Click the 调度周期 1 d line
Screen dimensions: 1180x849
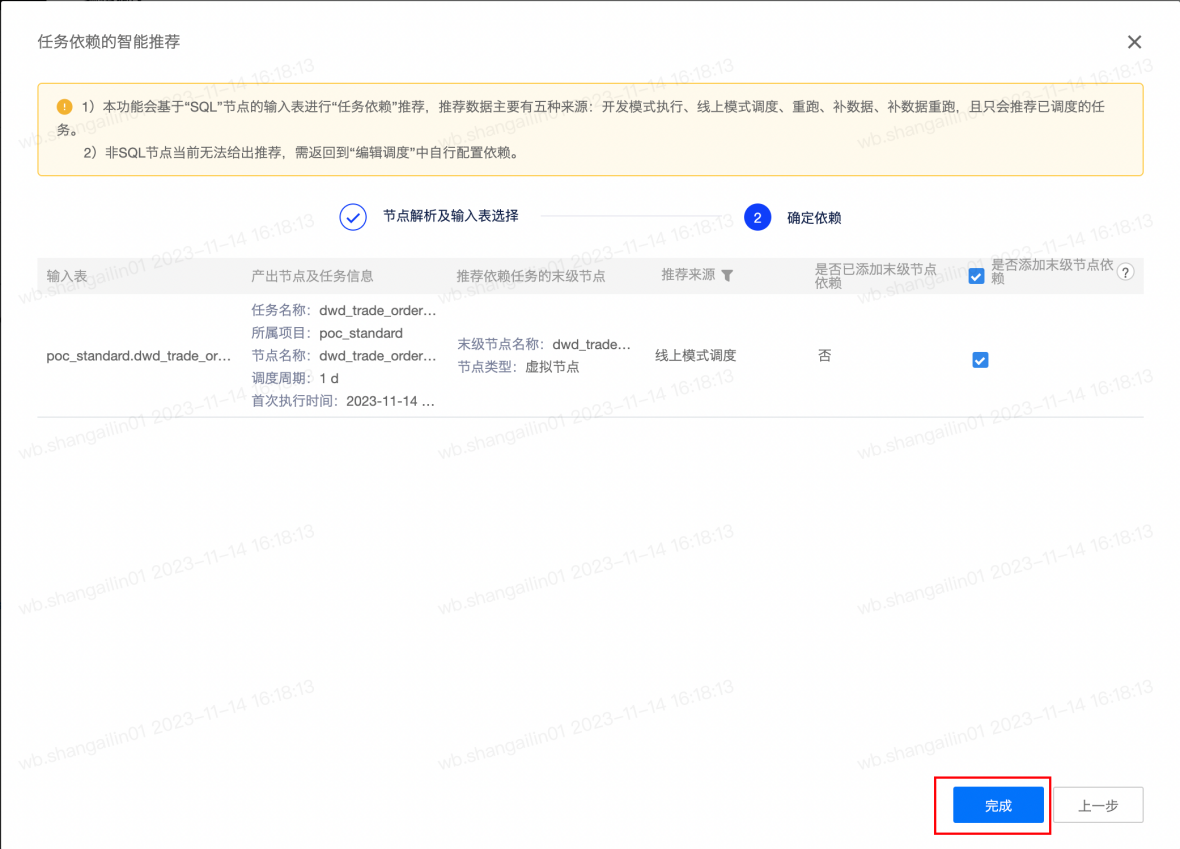(295, 378)
